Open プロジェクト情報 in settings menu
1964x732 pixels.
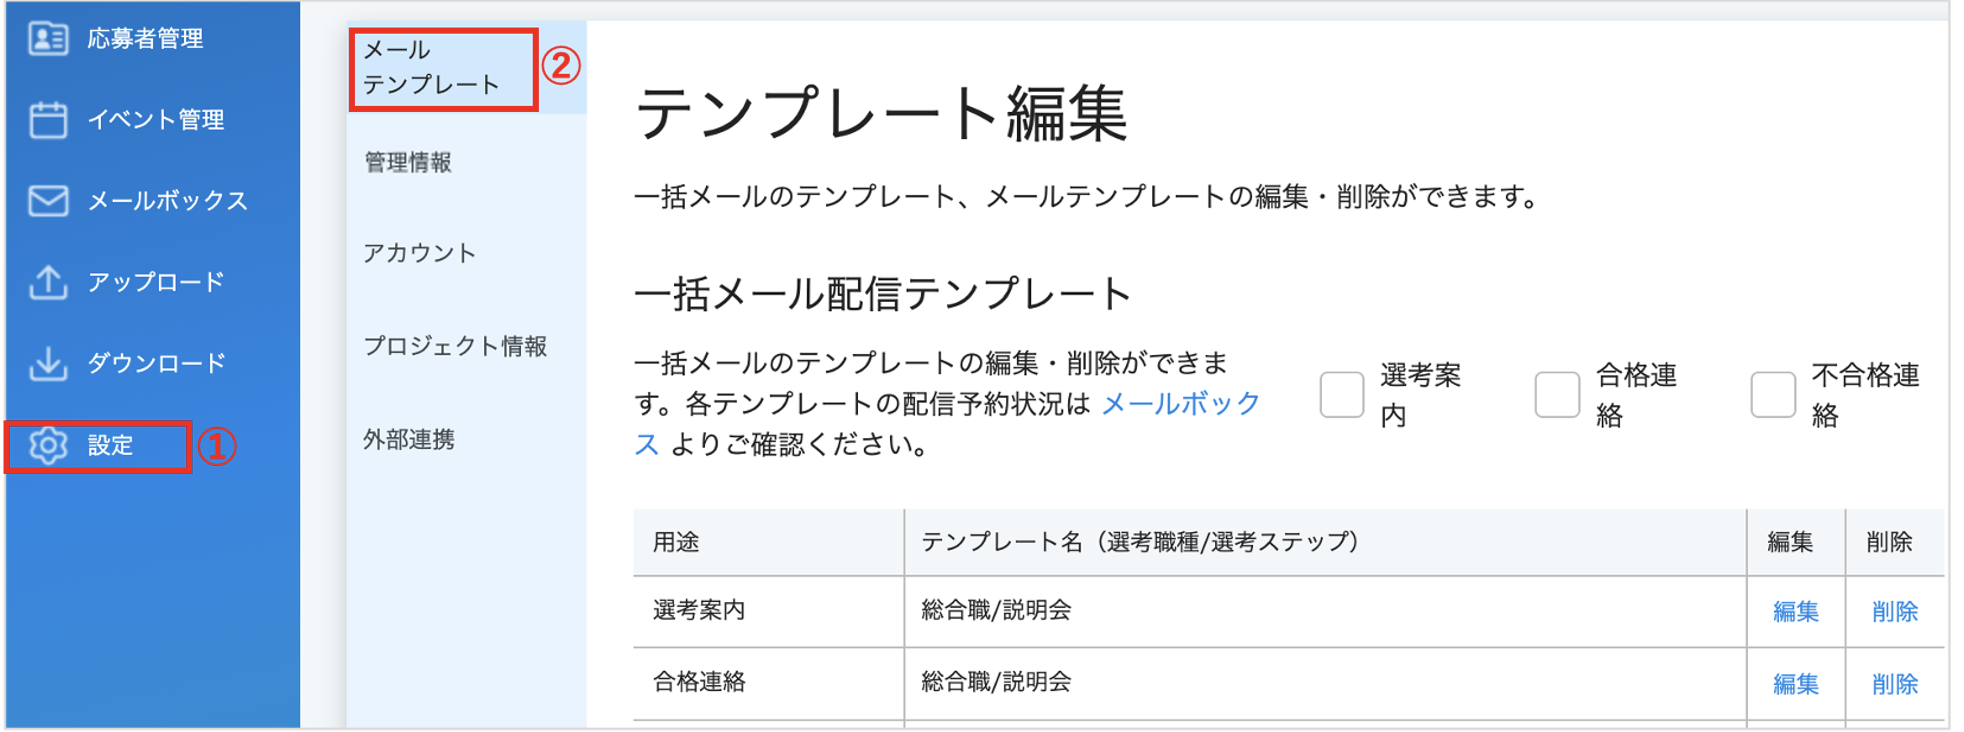tap(455, 346)
